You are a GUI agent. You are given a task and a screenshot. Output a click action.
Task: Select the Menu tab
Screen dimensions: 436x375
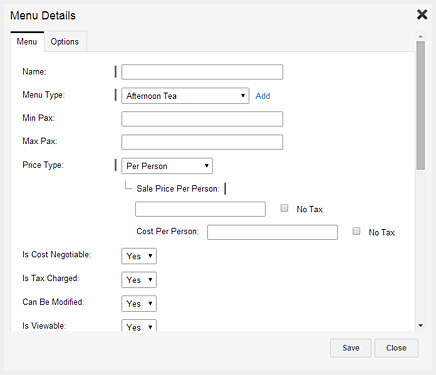[x=27, y=42]
